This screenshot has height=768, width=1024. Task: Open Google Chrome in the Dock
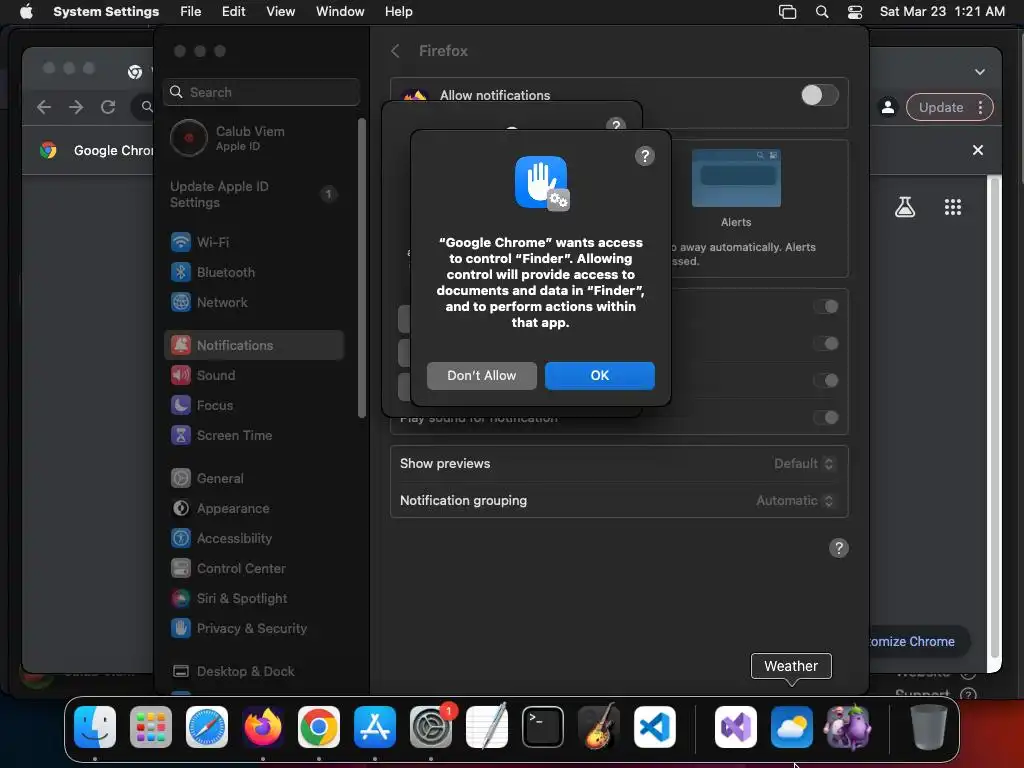coord(319,727)
